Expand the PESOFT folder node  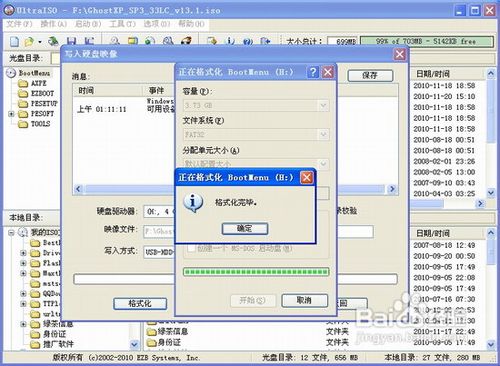(x=11, y=114)
